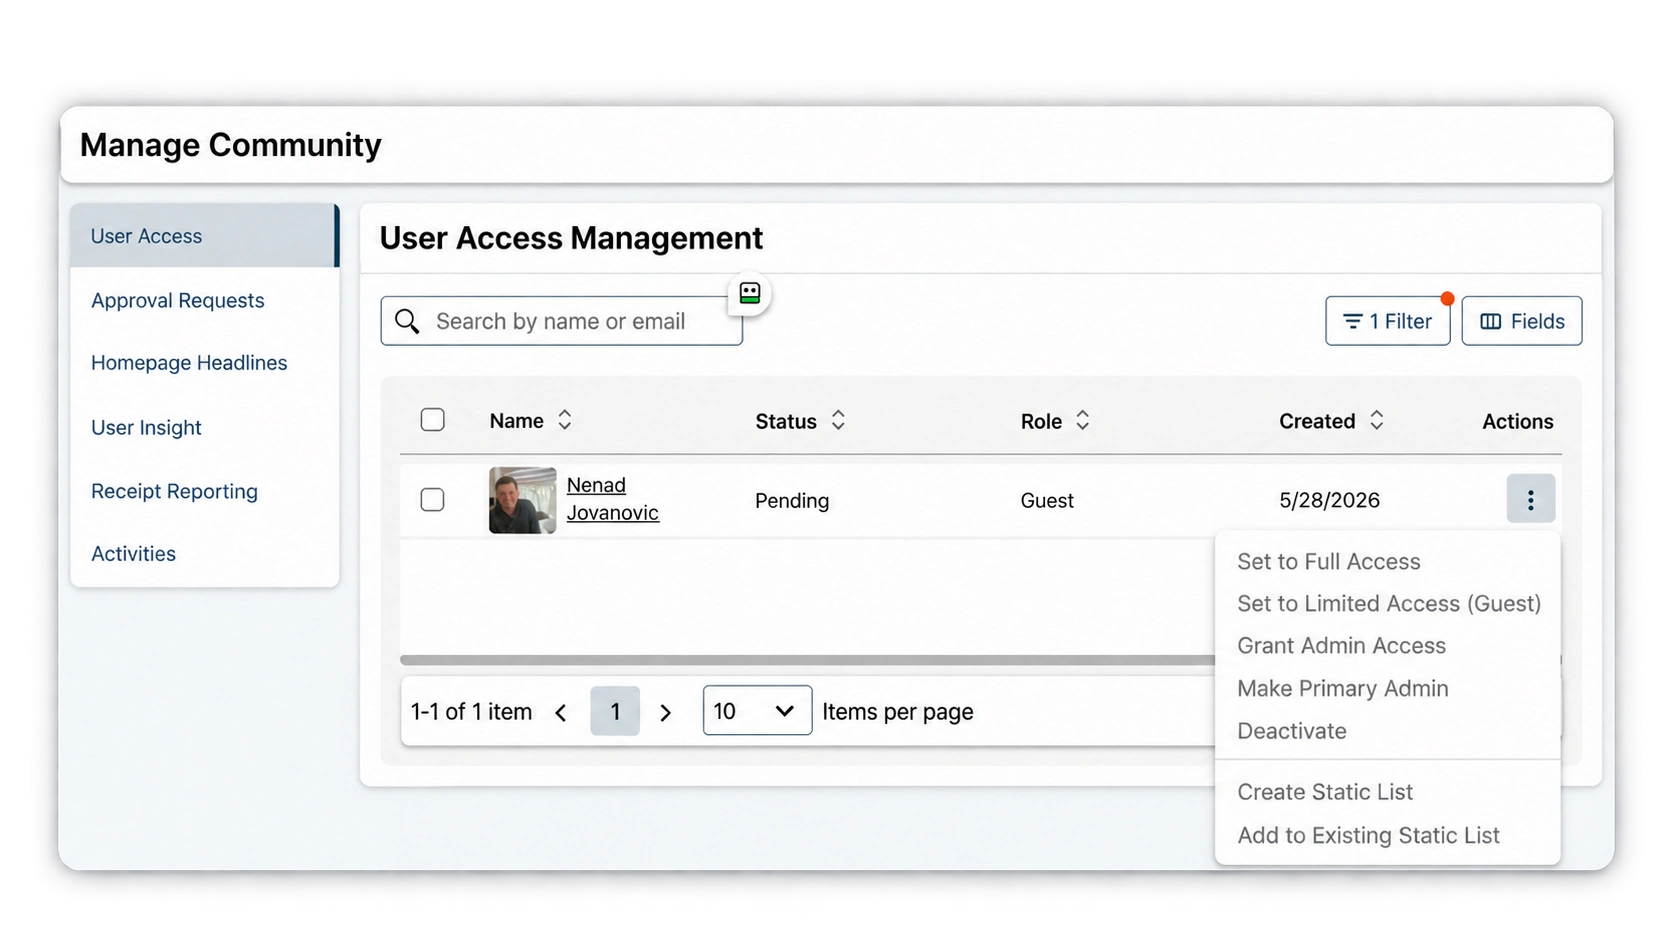Viewport: 1672px width, 941px height.
Task: Go to Receipt Reporting
Action: pyautogui.click(x=174, y=491)
